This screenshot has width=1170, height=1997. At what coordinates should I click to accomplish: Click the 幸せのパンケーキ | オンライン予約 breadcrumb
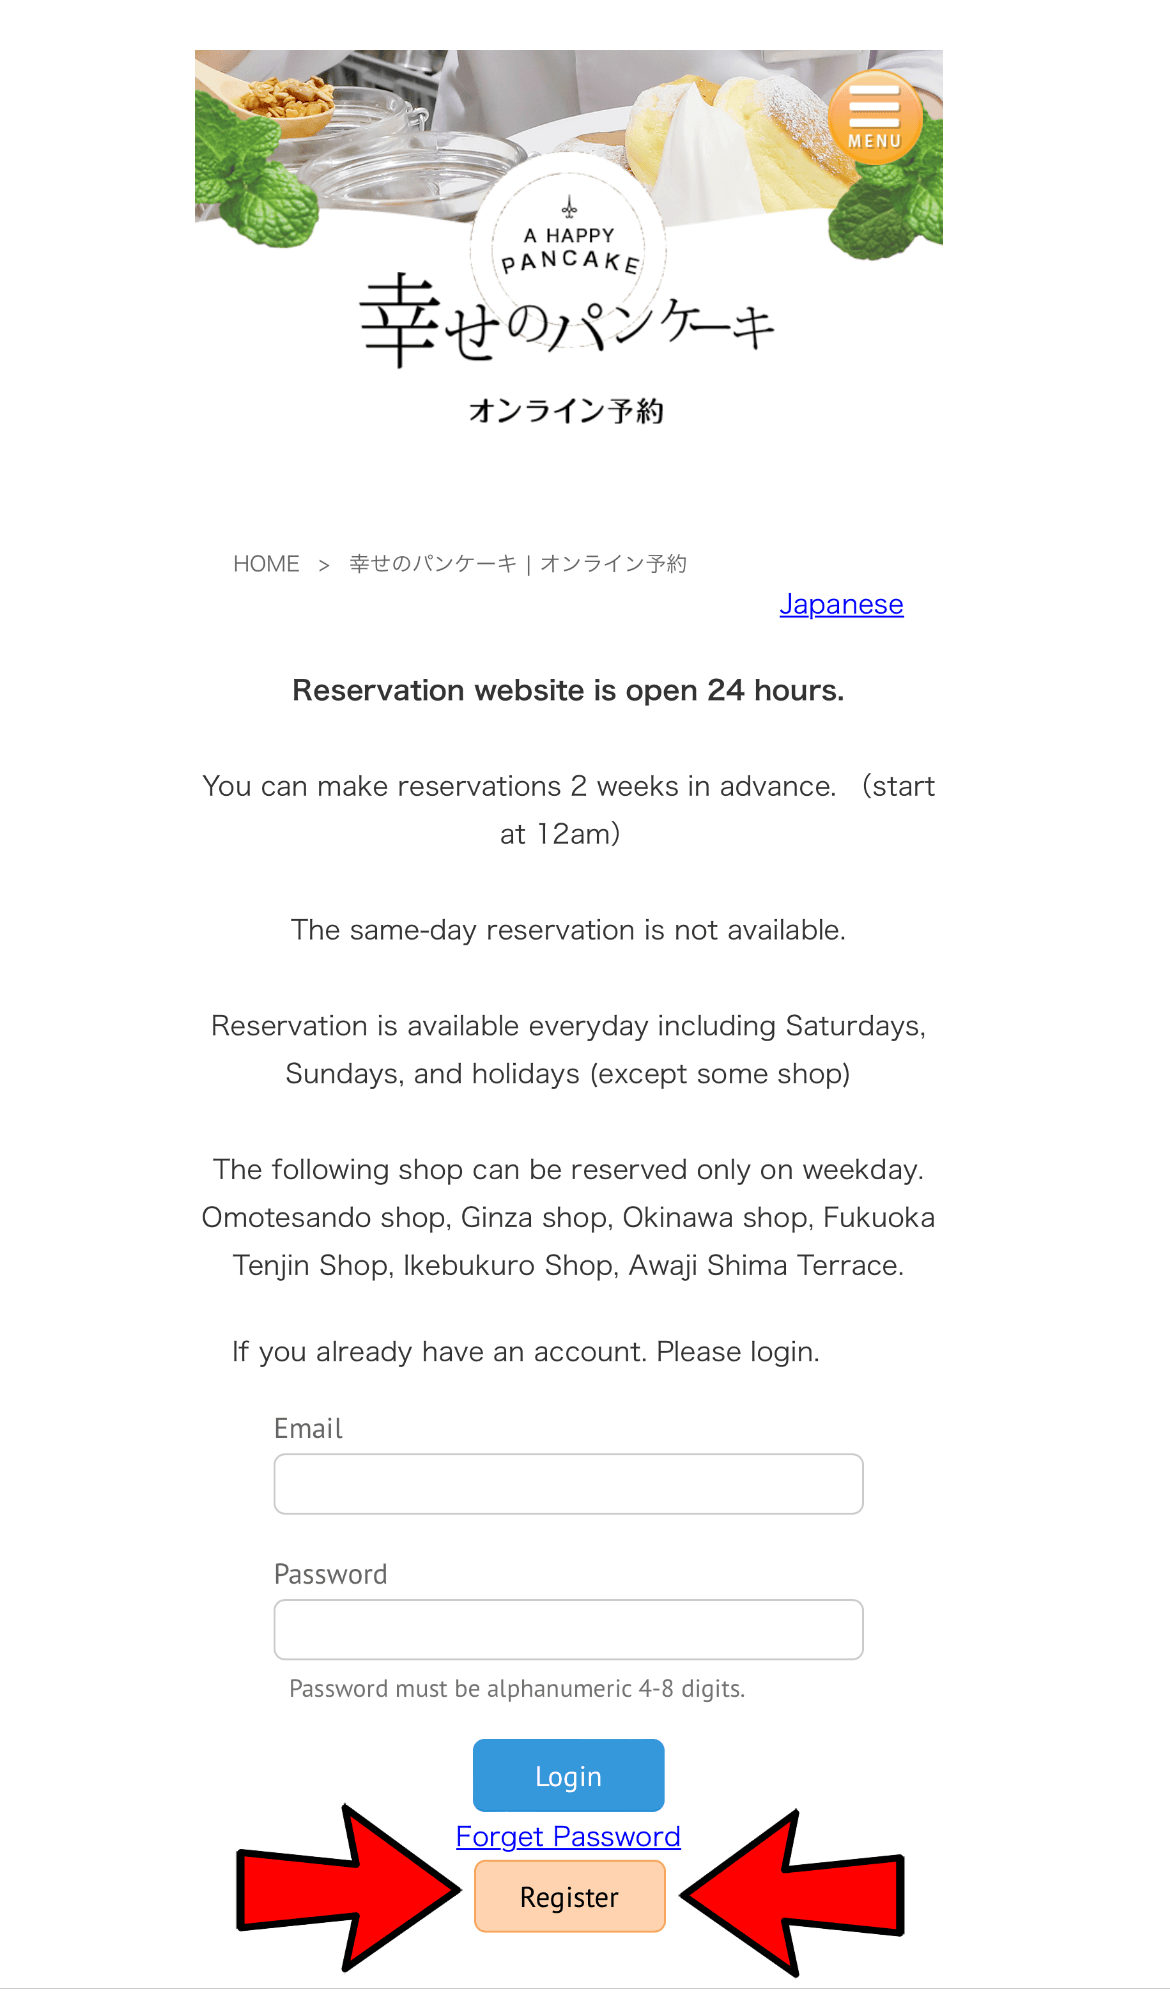[518, 564]
